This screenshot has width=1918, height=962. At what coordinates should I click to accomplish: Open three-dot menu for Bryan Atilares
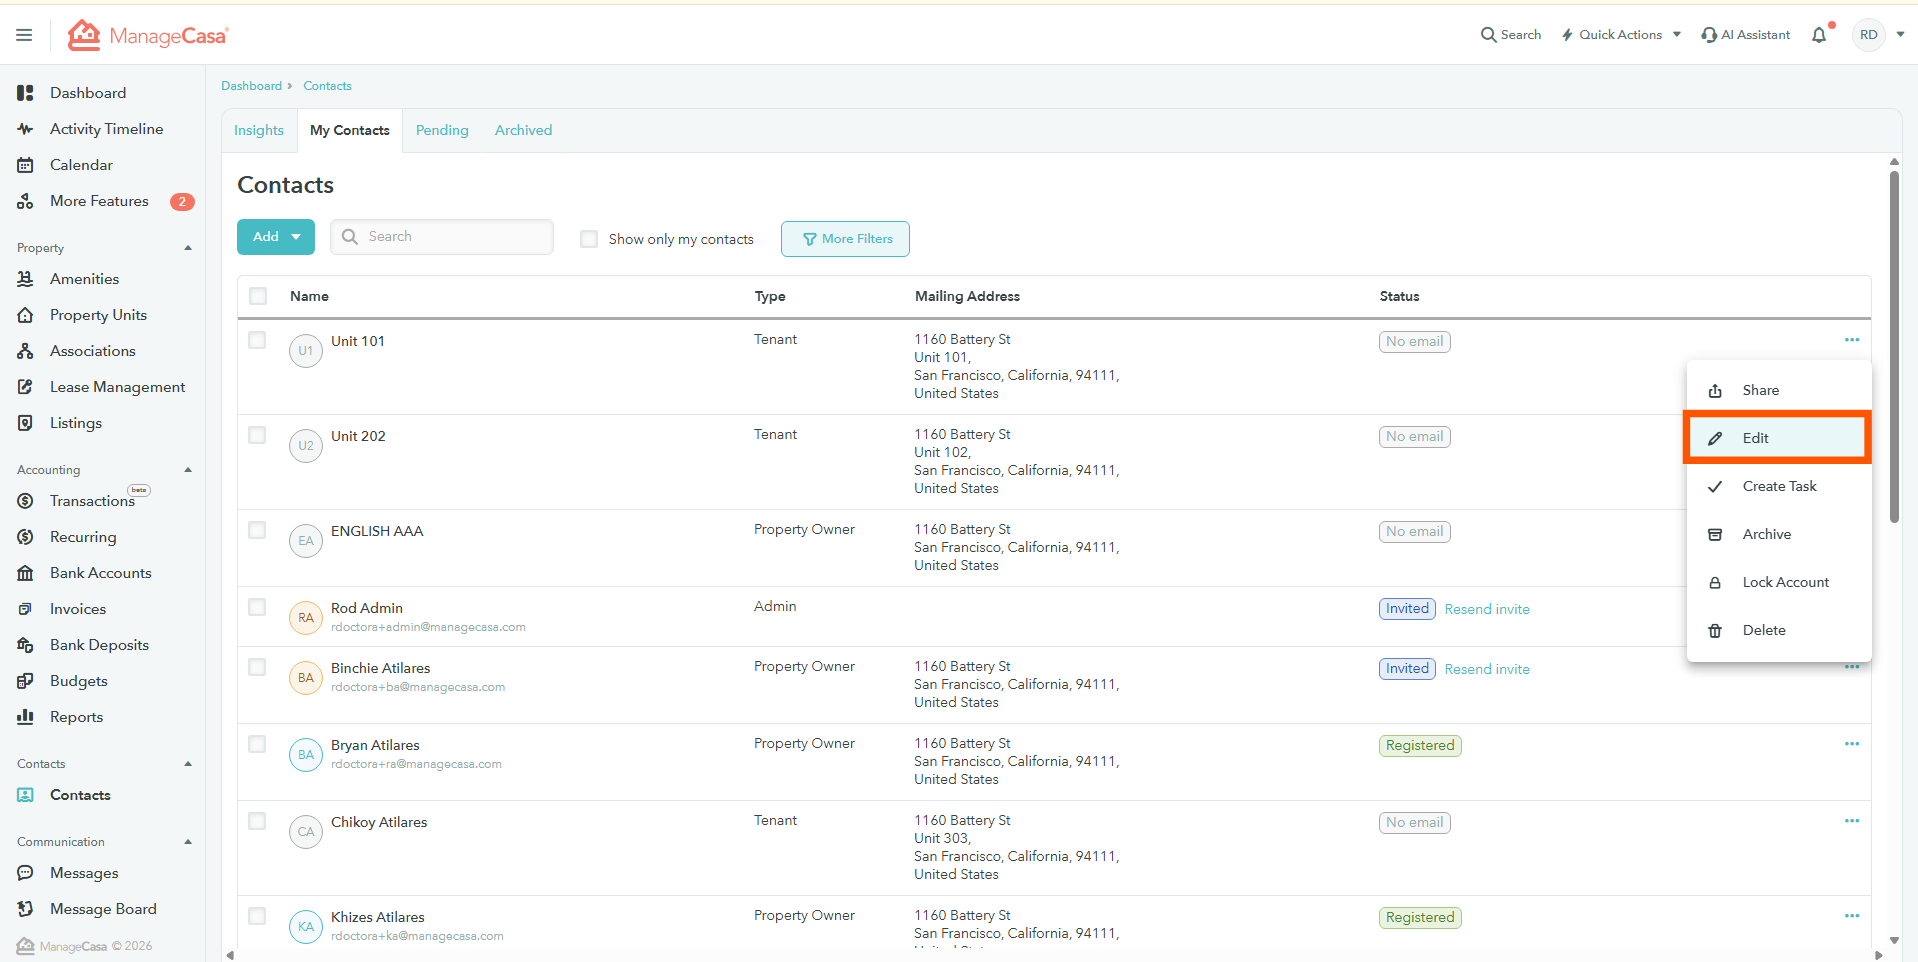click(1851, 744)
